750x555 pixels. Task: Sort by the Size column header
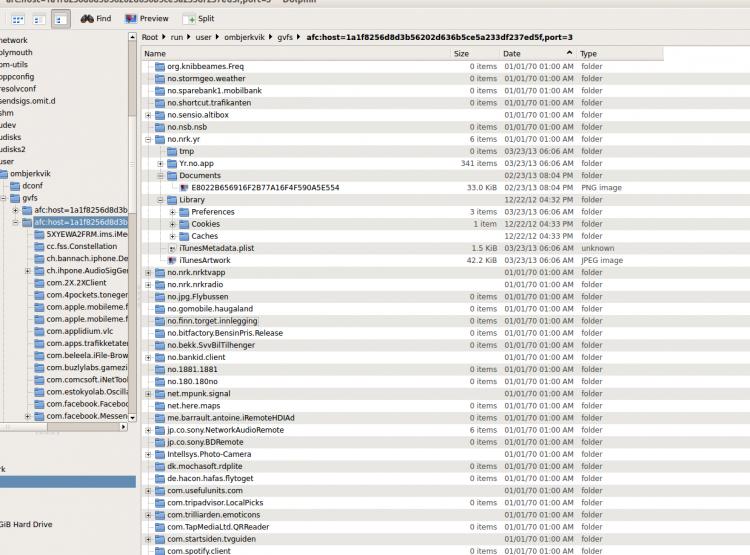pyautogui.click(x=474, y=54)
